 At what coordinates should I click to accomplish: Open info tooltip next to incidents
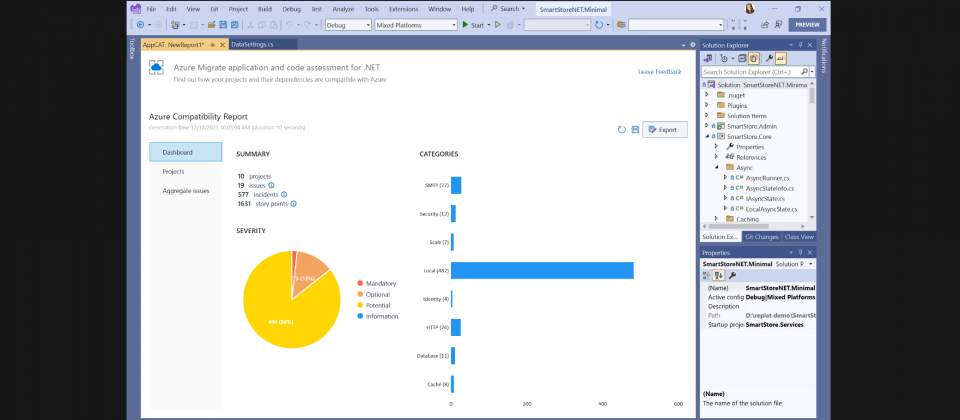coord(284,194)
